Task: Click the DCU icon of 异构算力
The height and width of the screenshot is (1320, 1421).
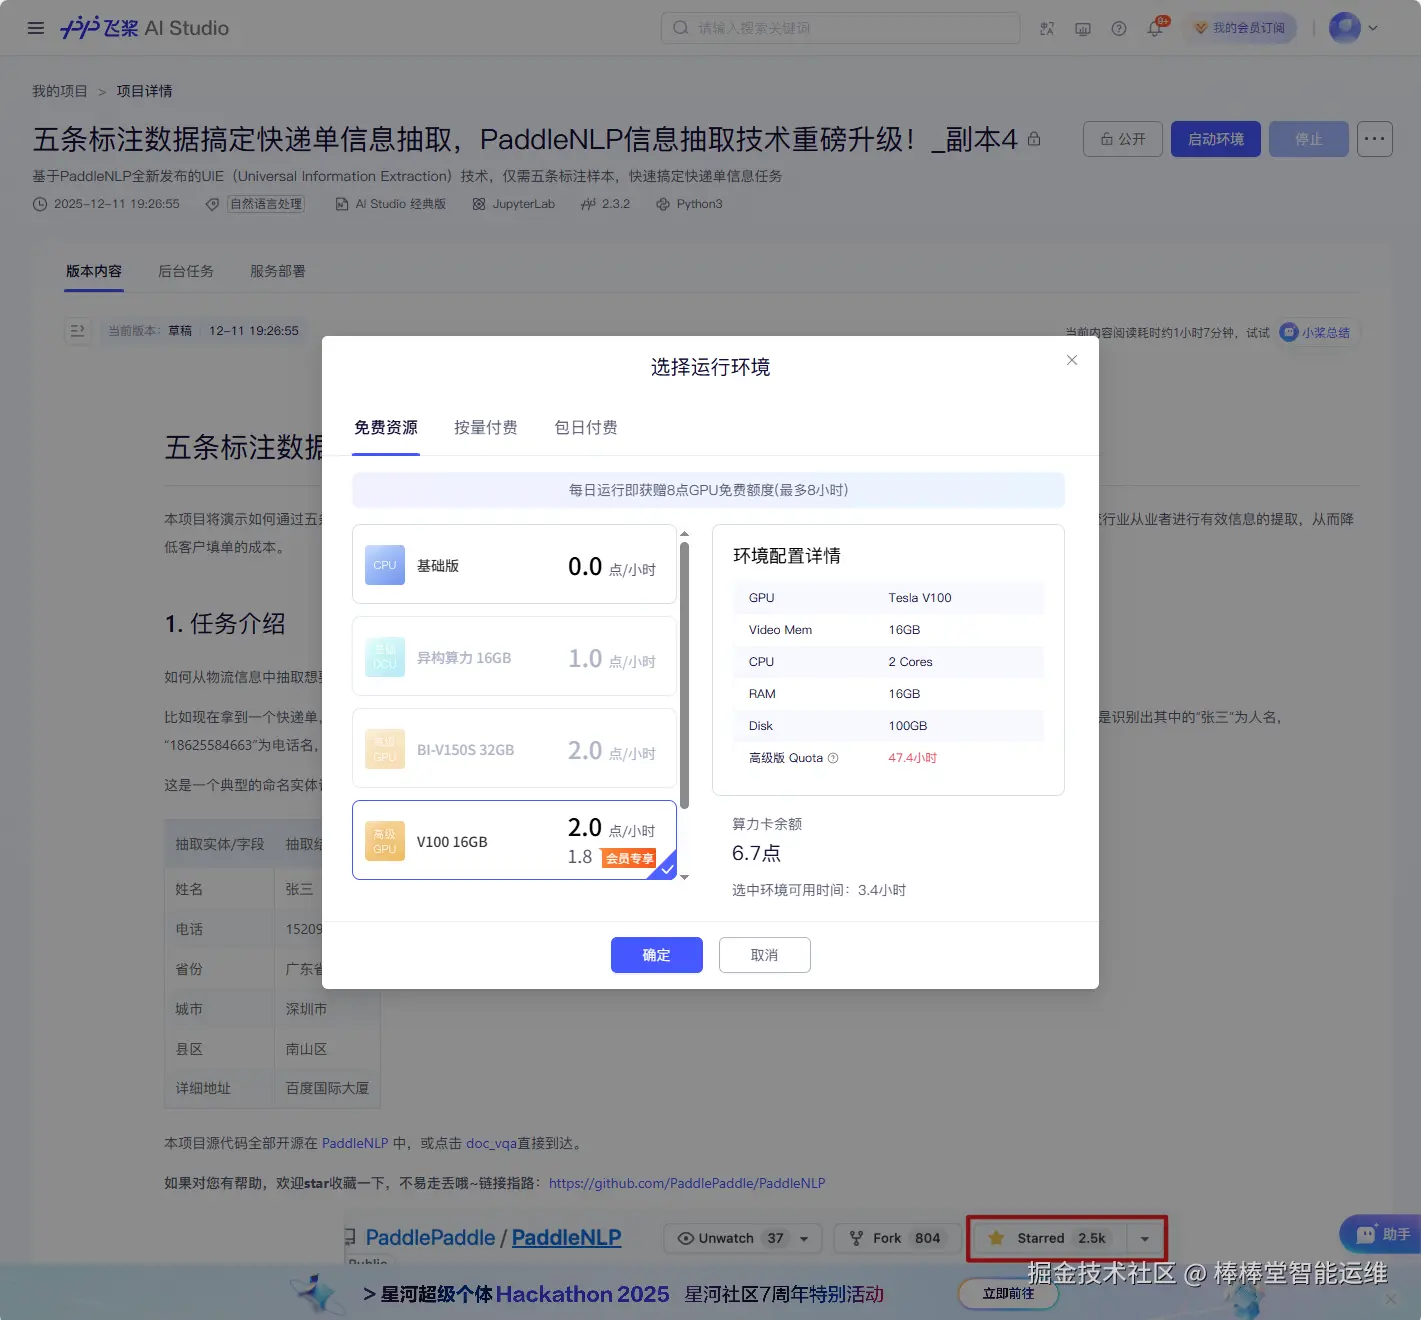Action: pyautogui.click(x=385, y=657)
